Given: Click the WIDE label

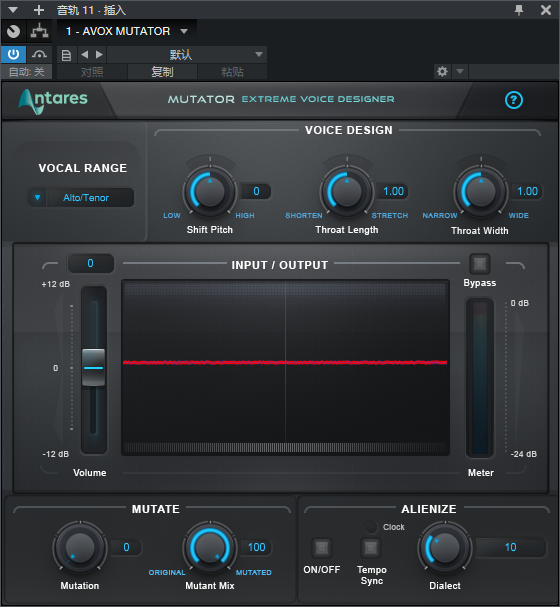Looking at the screenshot, I should pyautogui.click(x=519, y=216).
